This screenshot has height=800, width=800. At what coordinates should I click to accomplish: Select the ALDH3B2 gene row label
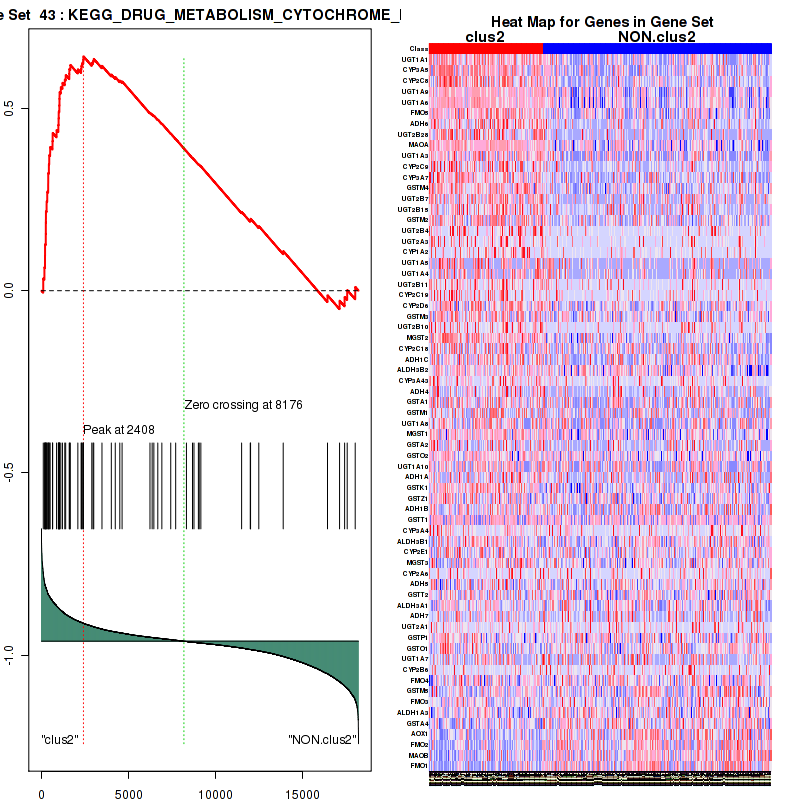pyautogui.click(x=415, y=369)
